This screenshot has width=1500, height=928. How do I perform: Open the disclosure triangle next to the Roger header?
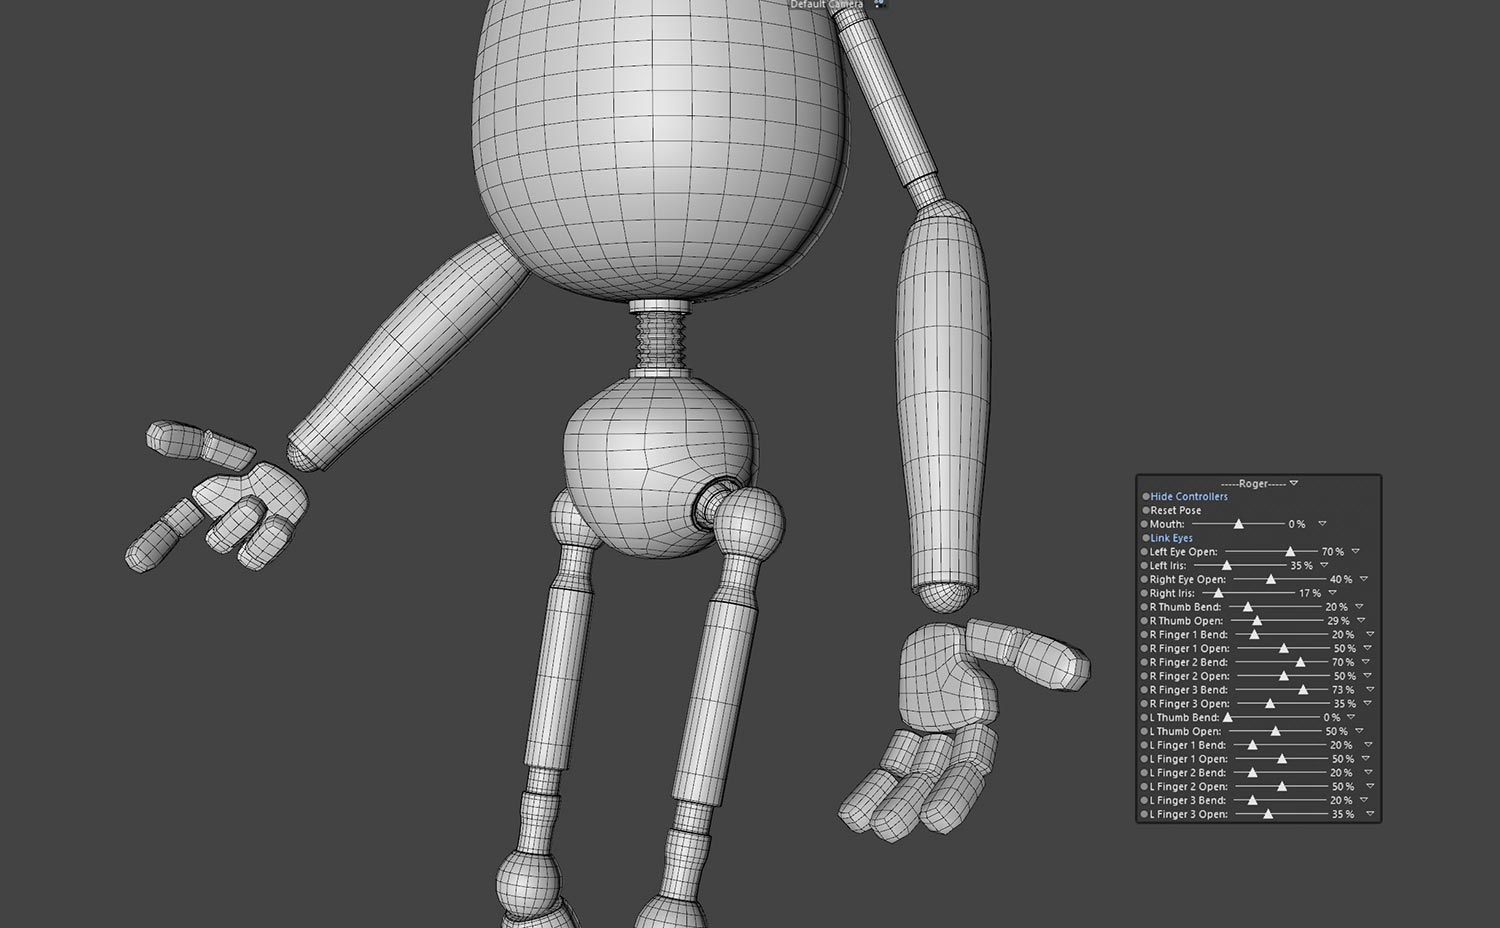(1292, 482)
